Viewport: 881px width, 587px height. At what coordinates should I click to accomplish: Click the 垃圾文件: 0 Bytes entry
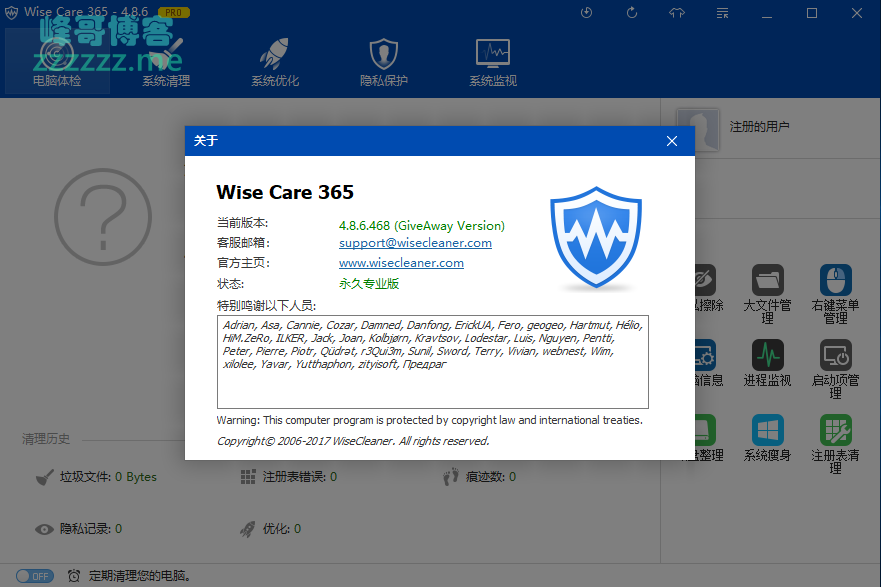point(97,477)
